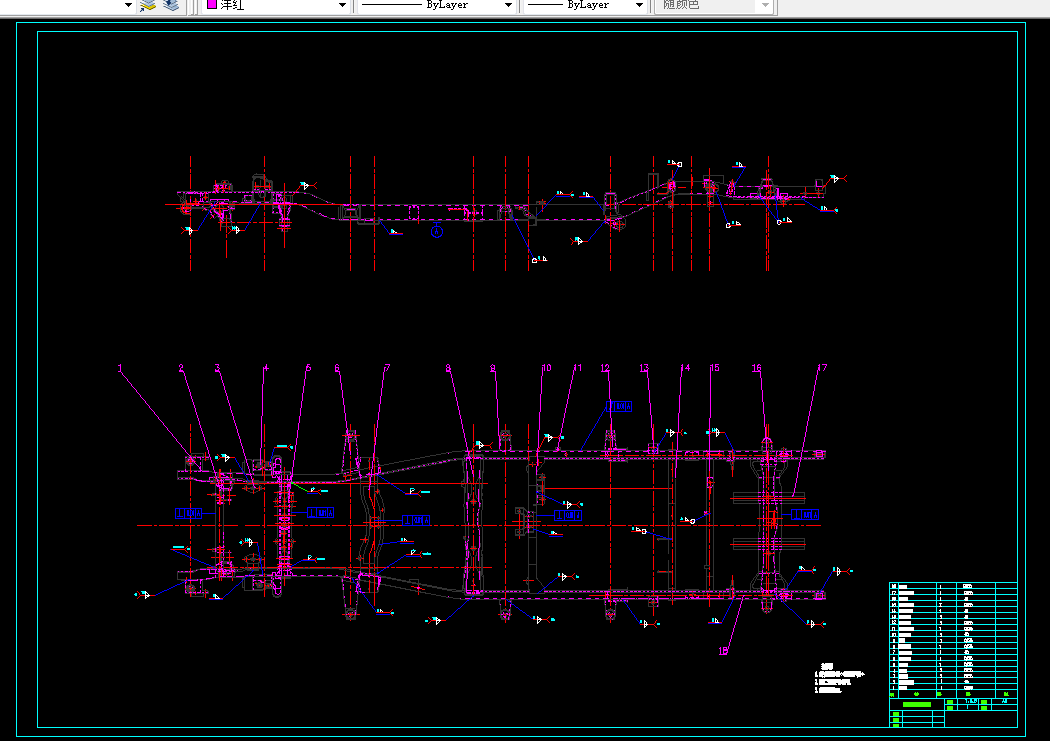Select part number label 17 in plan view
The height and width of the screenshot is (741, 1050).
click(x=822, y=367)
